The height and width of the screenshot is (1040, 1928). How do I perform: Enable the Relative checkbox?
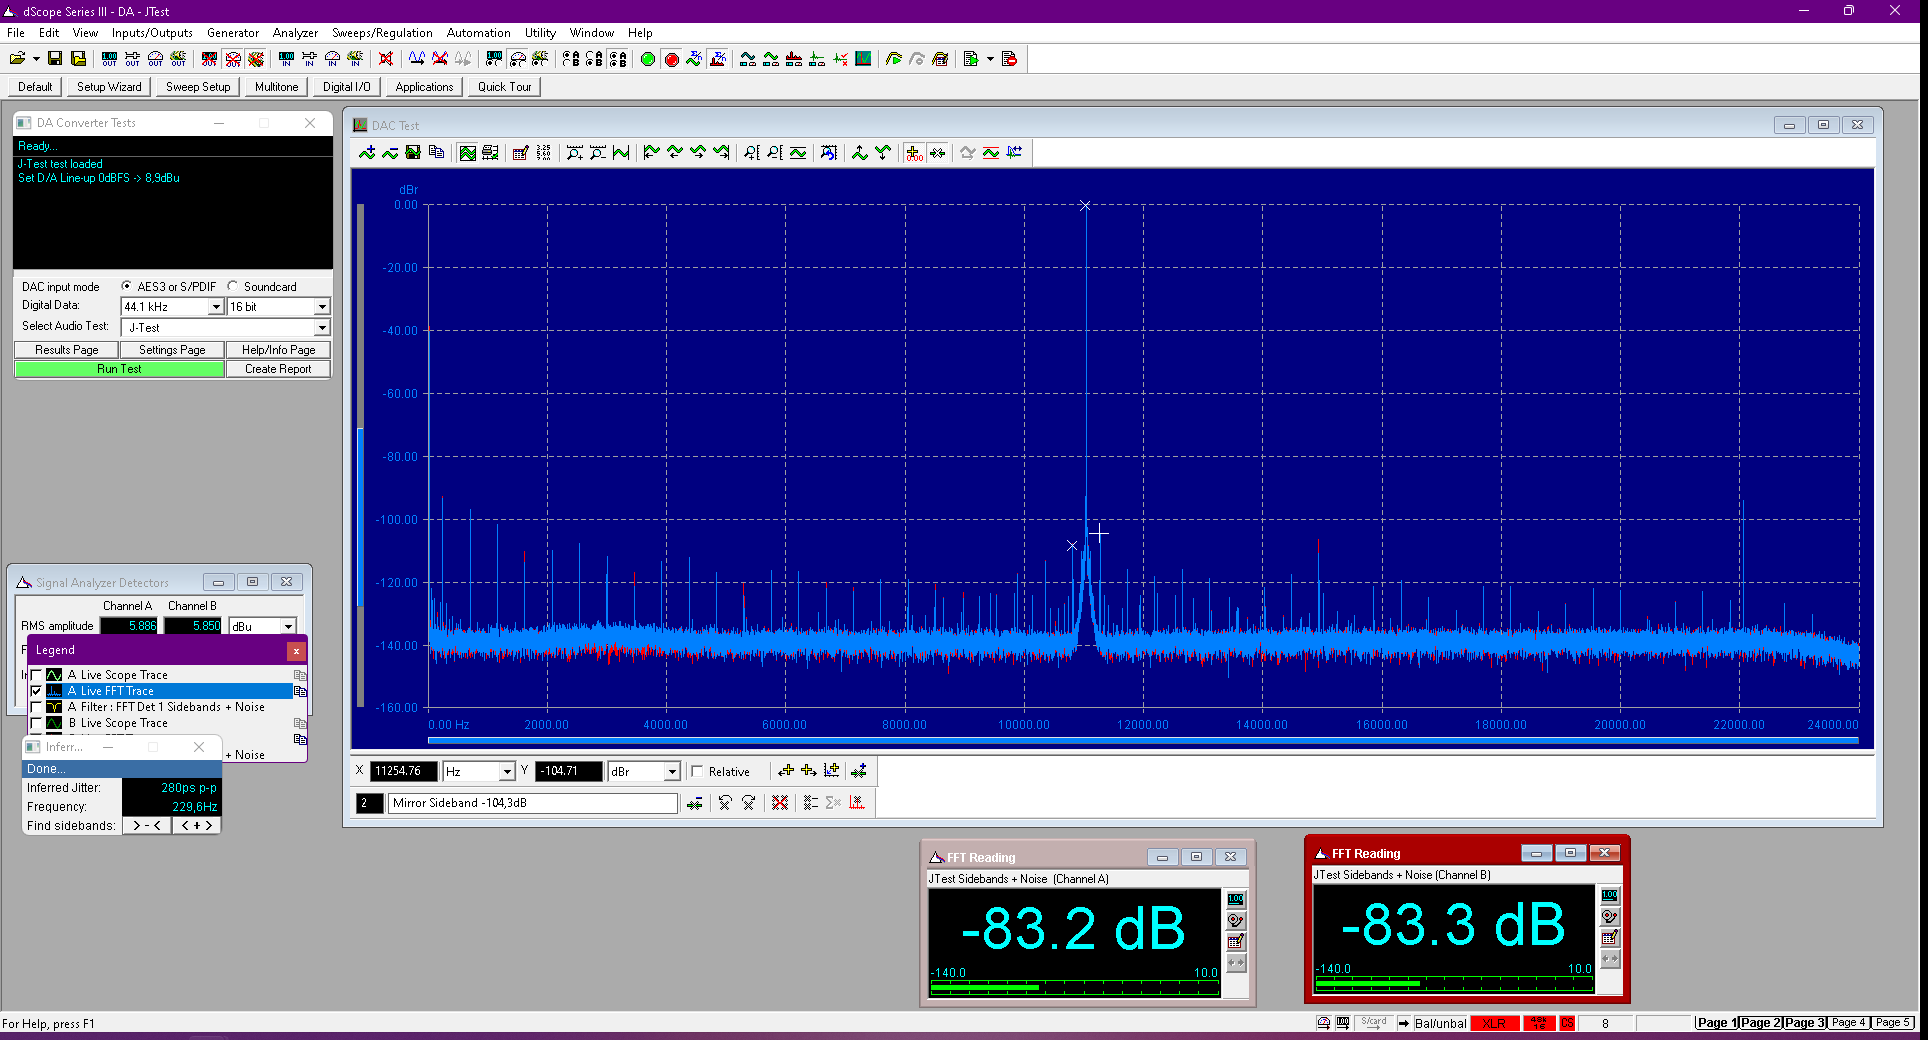pyautogui.click(x=697, y=771)
